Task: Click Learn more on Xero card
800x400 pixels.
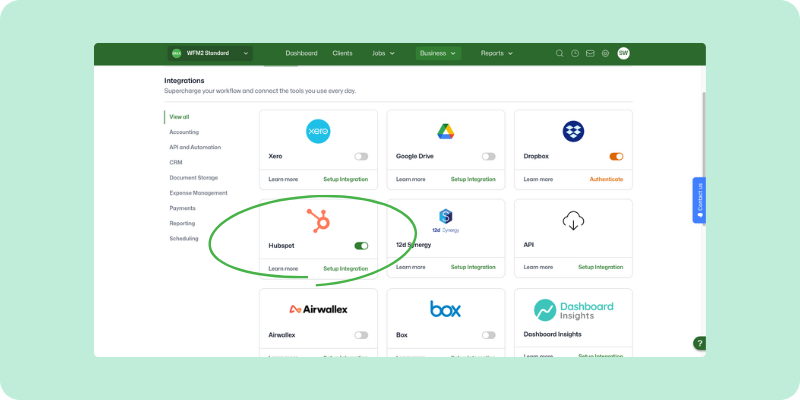Action: click(283, 180)
